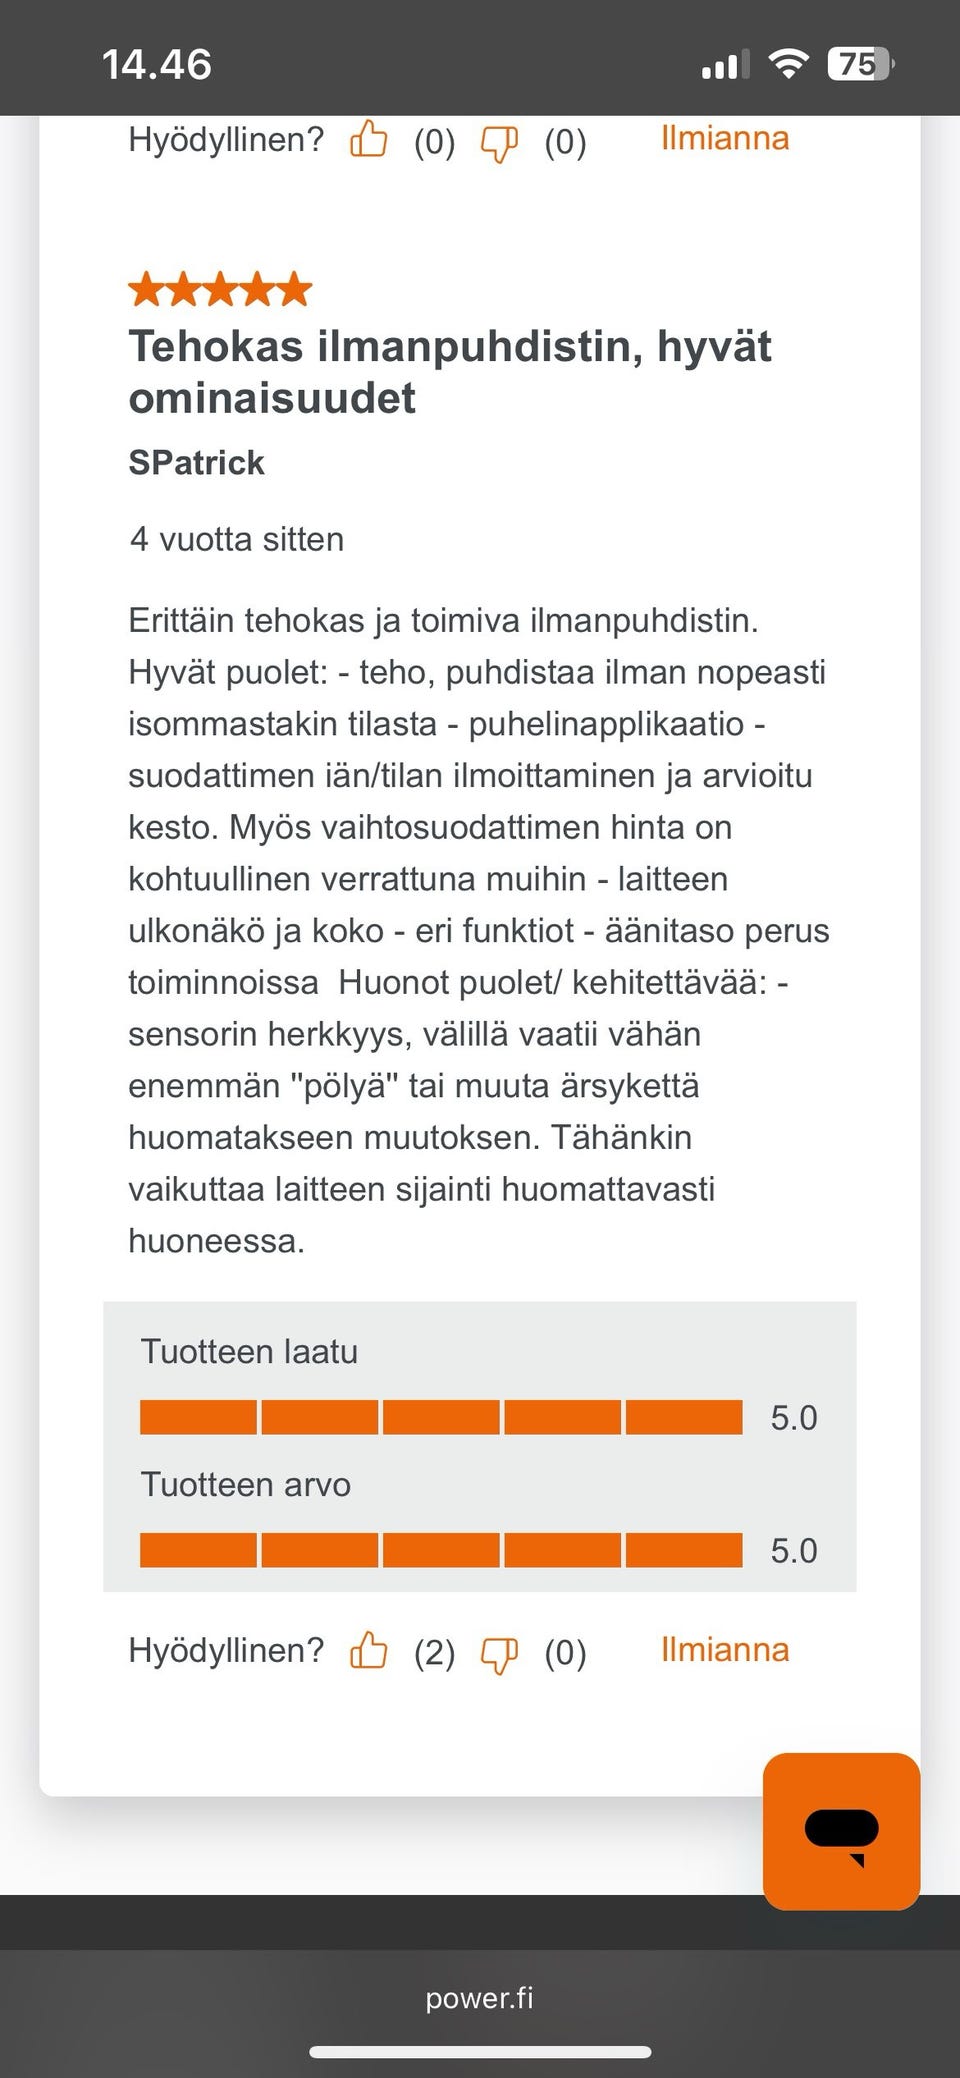Open reviewer profile SPatrick

(x=196, y=463)
